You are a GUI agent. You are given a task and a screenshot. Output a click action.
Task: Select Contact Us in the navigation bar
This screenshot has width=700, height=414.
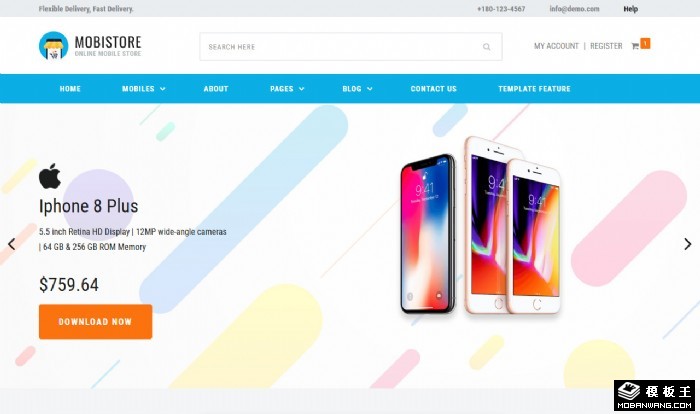coord(433,89)
